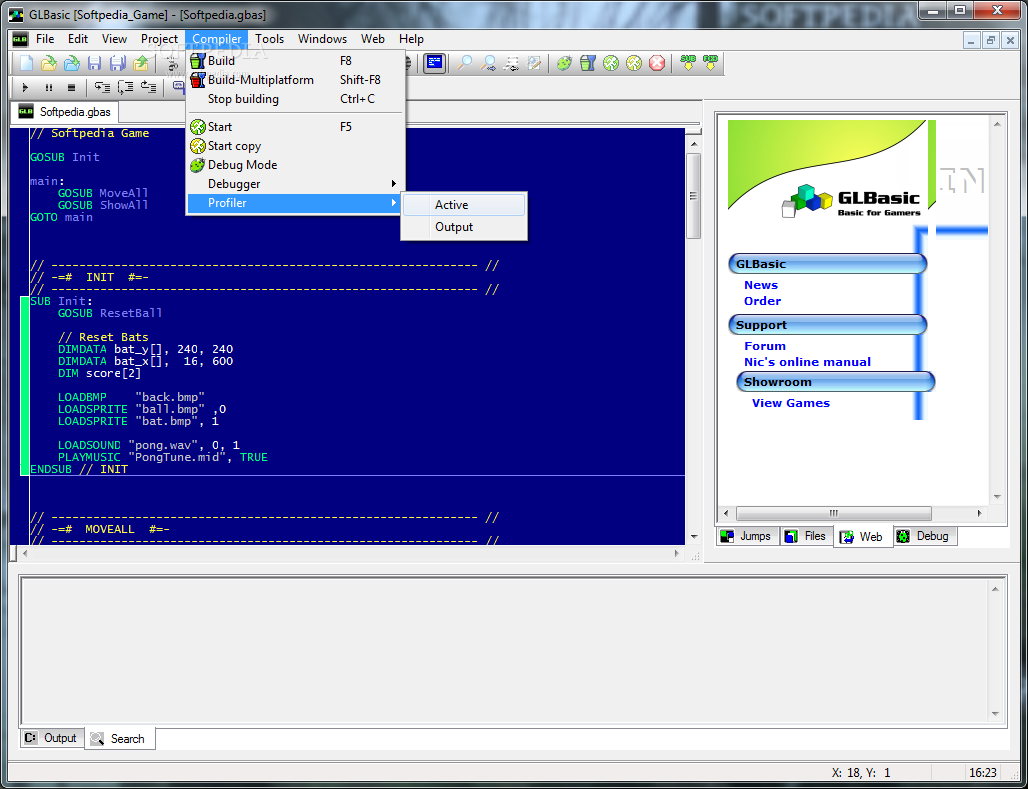Select Stop building in Compiler menu

[x=295, y=99]
